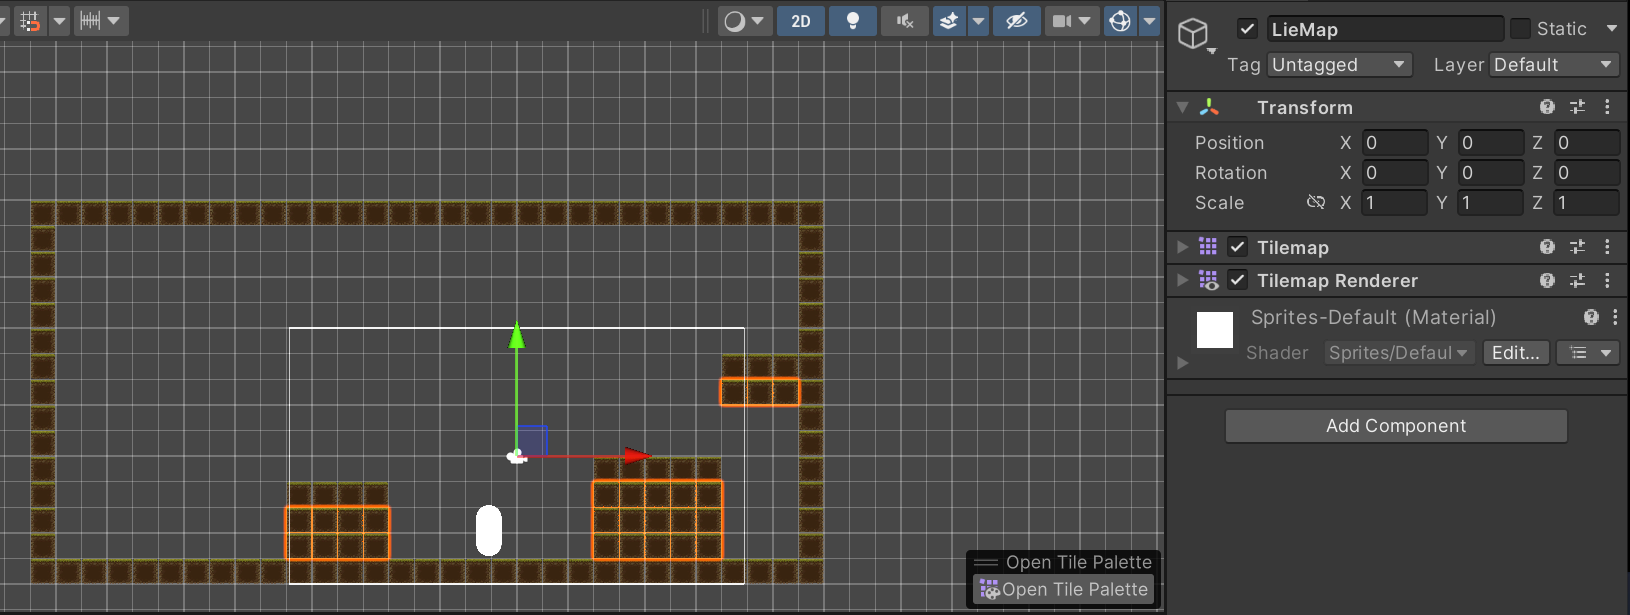Toggle scene effects layers icon
This screenshot has width=1630, height=615.
point(949,21)
